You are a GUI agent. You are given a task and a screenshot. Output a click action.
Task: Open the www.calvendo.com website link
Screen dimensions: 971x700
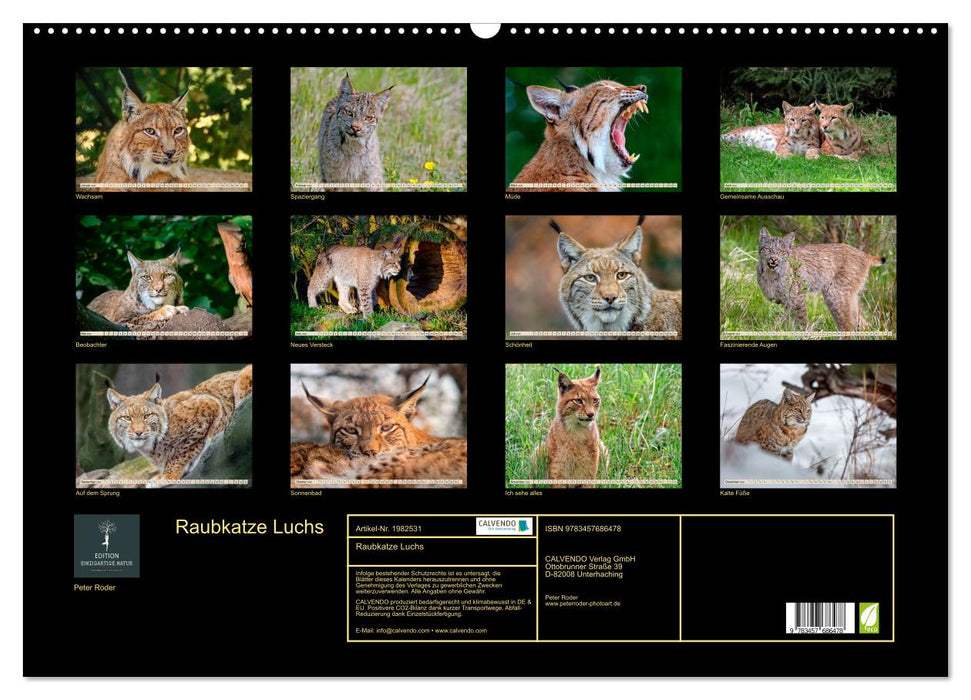pyautogui.click(x=461, y=631)
